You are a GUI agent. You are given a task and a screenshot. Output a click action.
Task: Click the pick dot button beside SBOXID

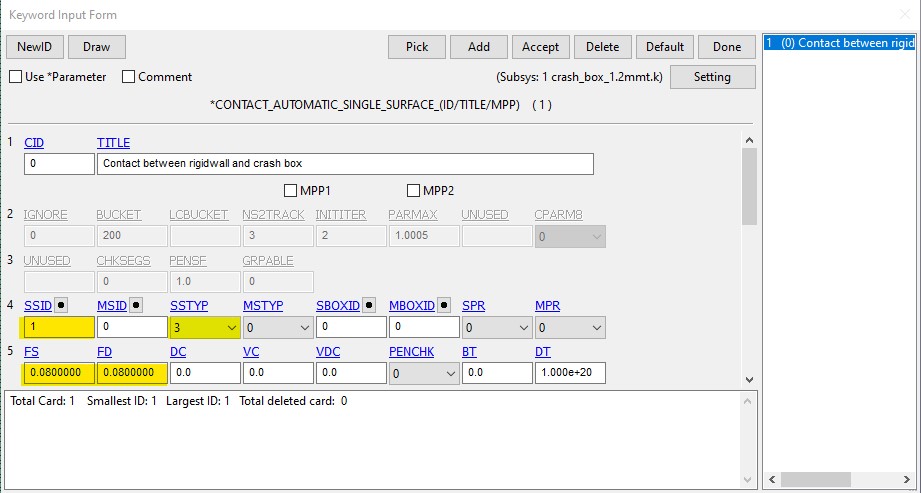368,305
